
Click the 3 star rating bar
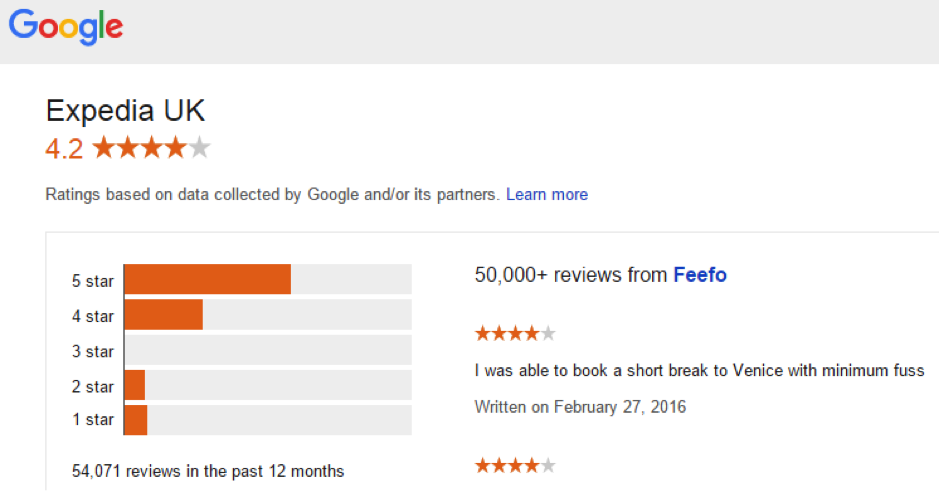point(268,350)
